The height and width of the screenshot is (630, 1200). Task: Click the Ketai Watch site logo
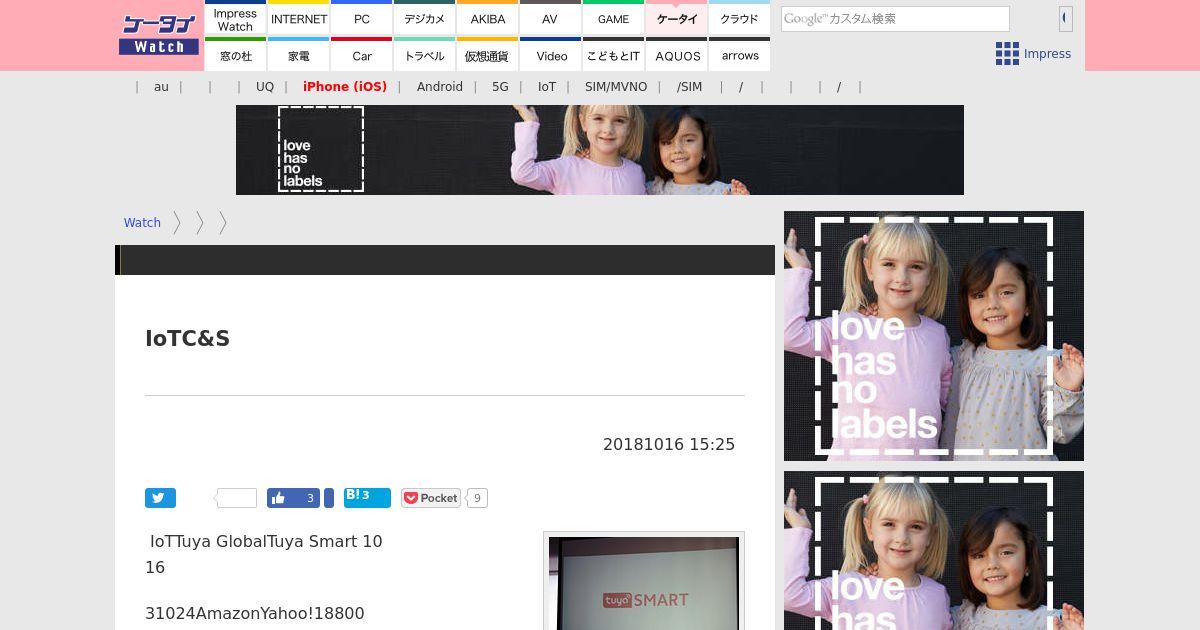pos(158,35)
